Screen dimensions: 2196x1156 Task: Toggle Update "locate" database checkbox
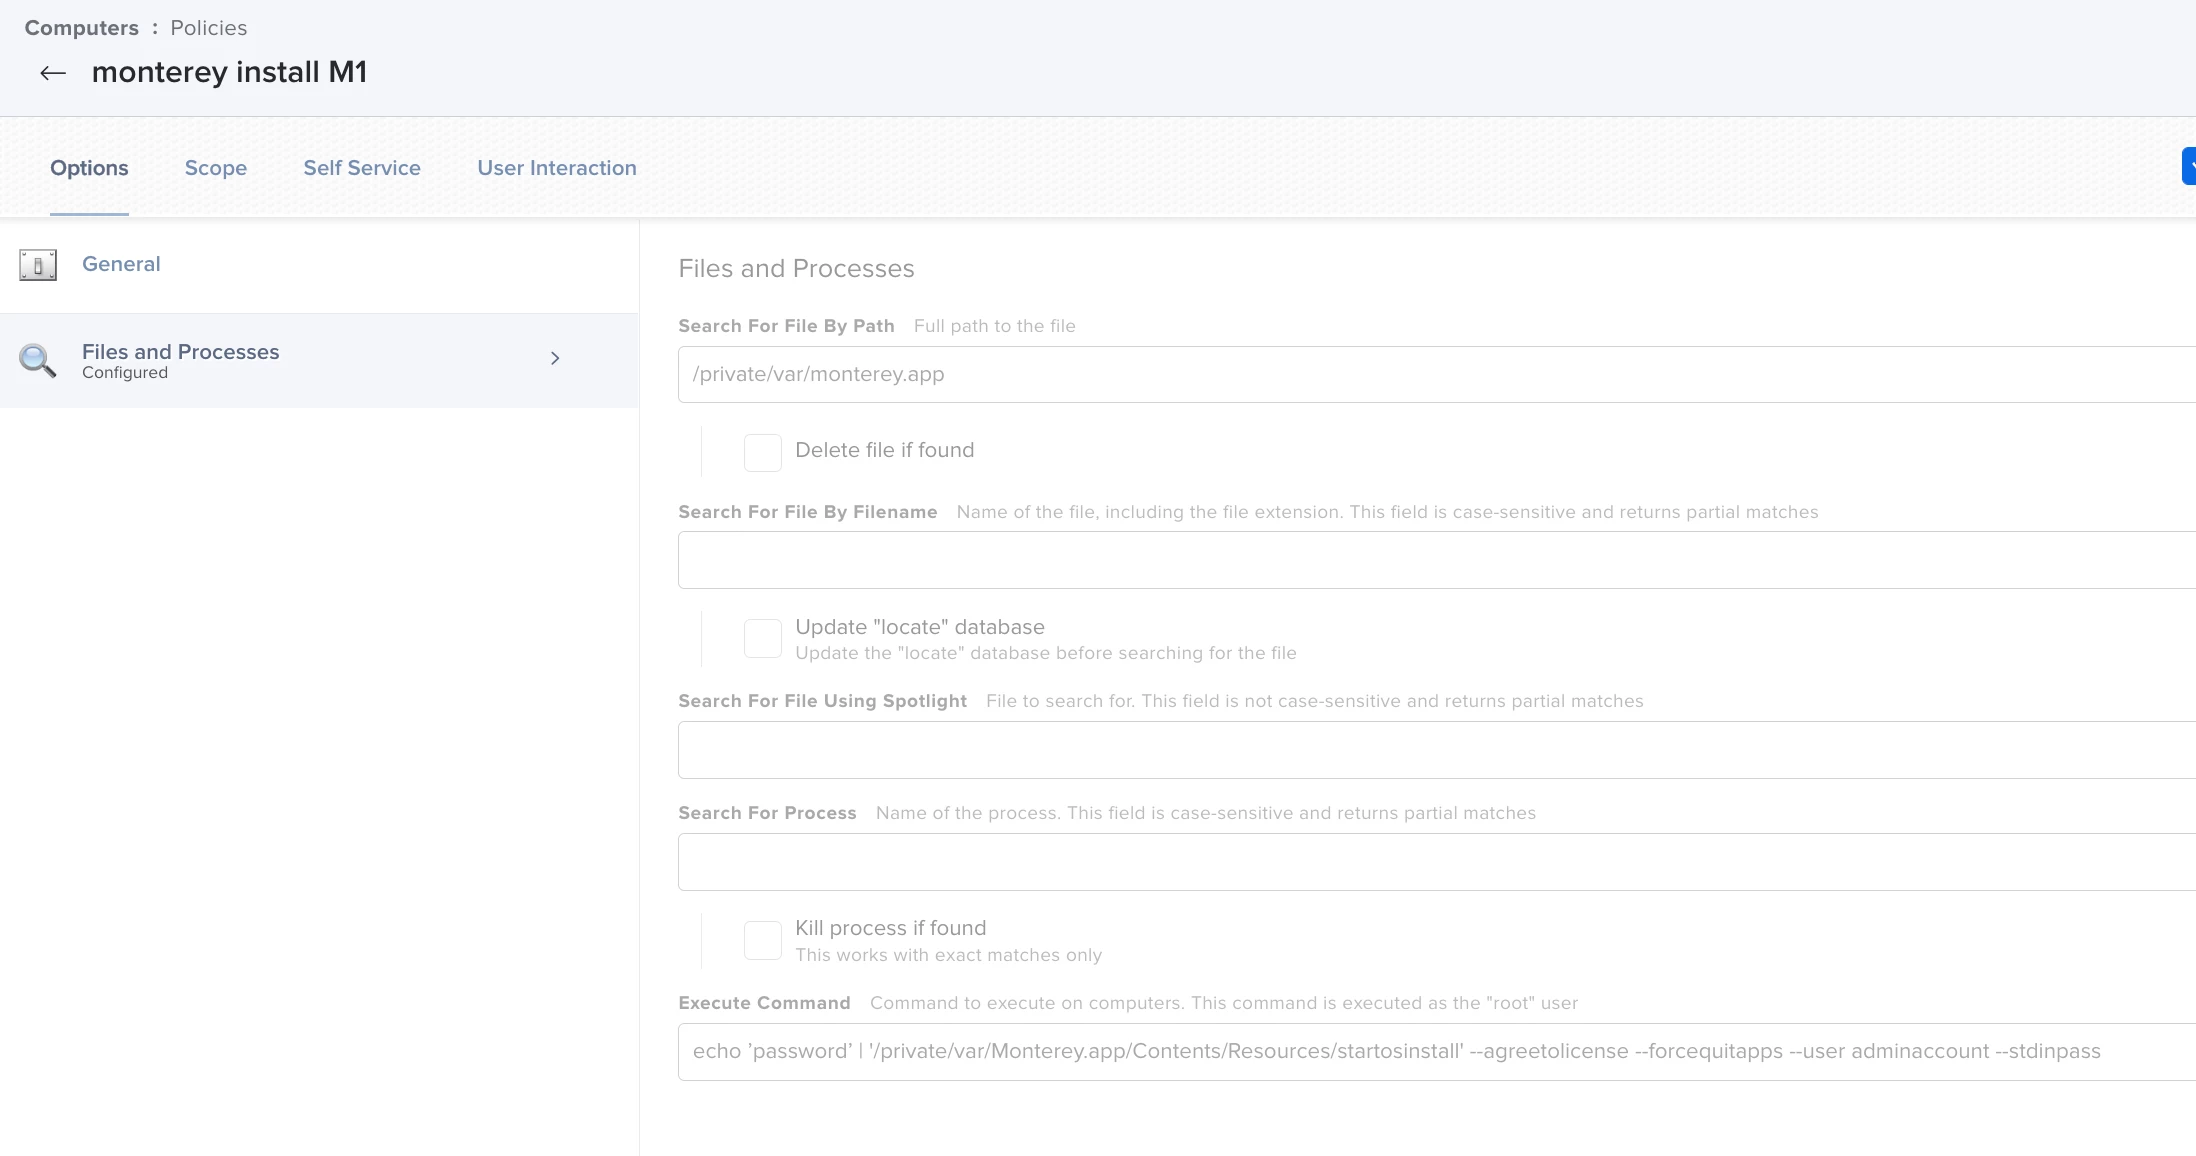[763, 638]
